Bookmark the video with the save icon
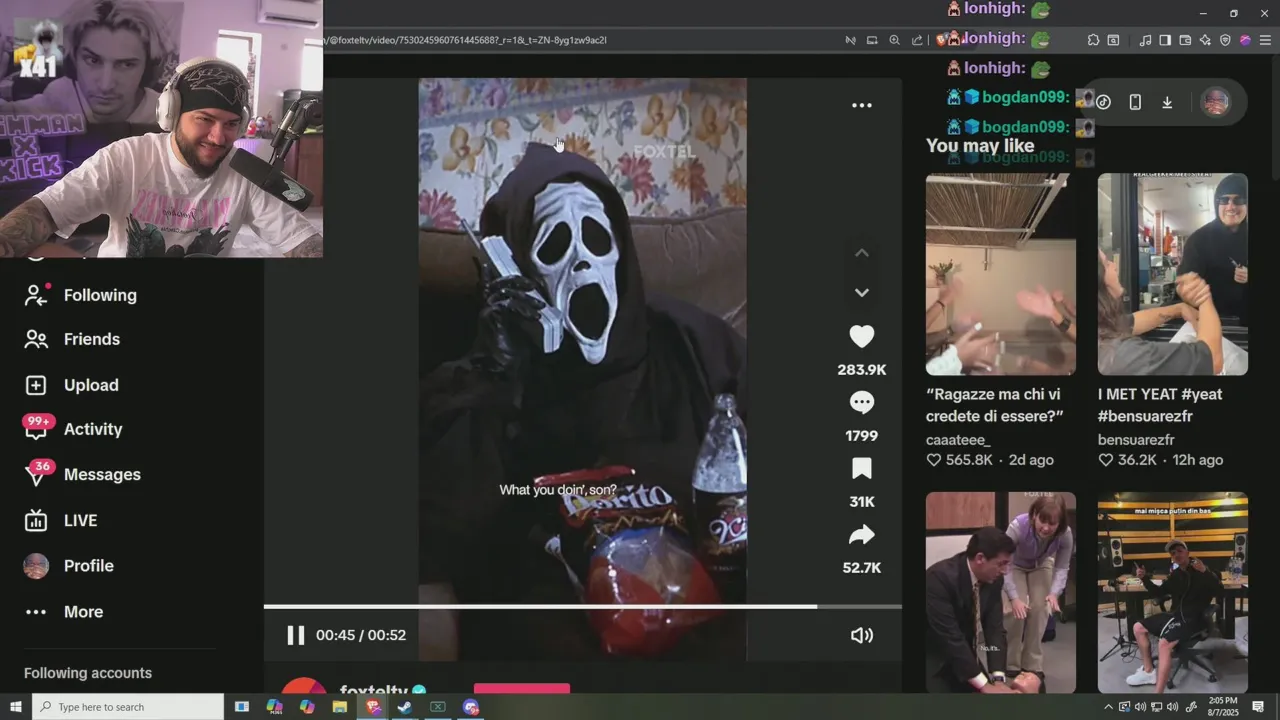Image resolution: width=1280 pixels, height=720 pixels. [861, 469]
